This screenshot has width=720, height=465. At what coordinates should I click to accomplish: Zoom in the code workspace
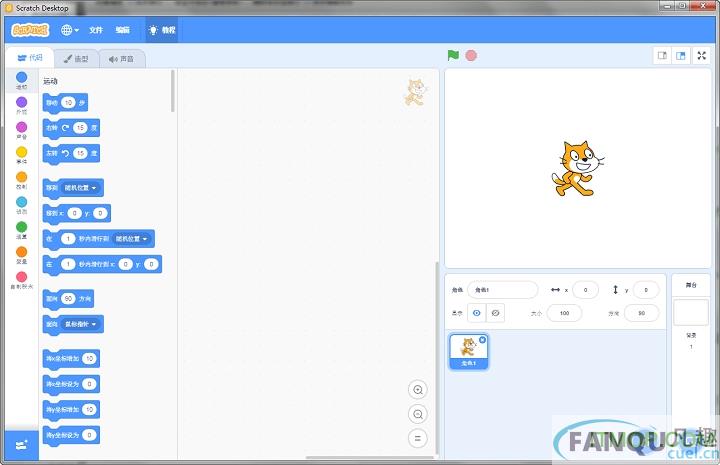pyautogui.click(x=418, y=390)
